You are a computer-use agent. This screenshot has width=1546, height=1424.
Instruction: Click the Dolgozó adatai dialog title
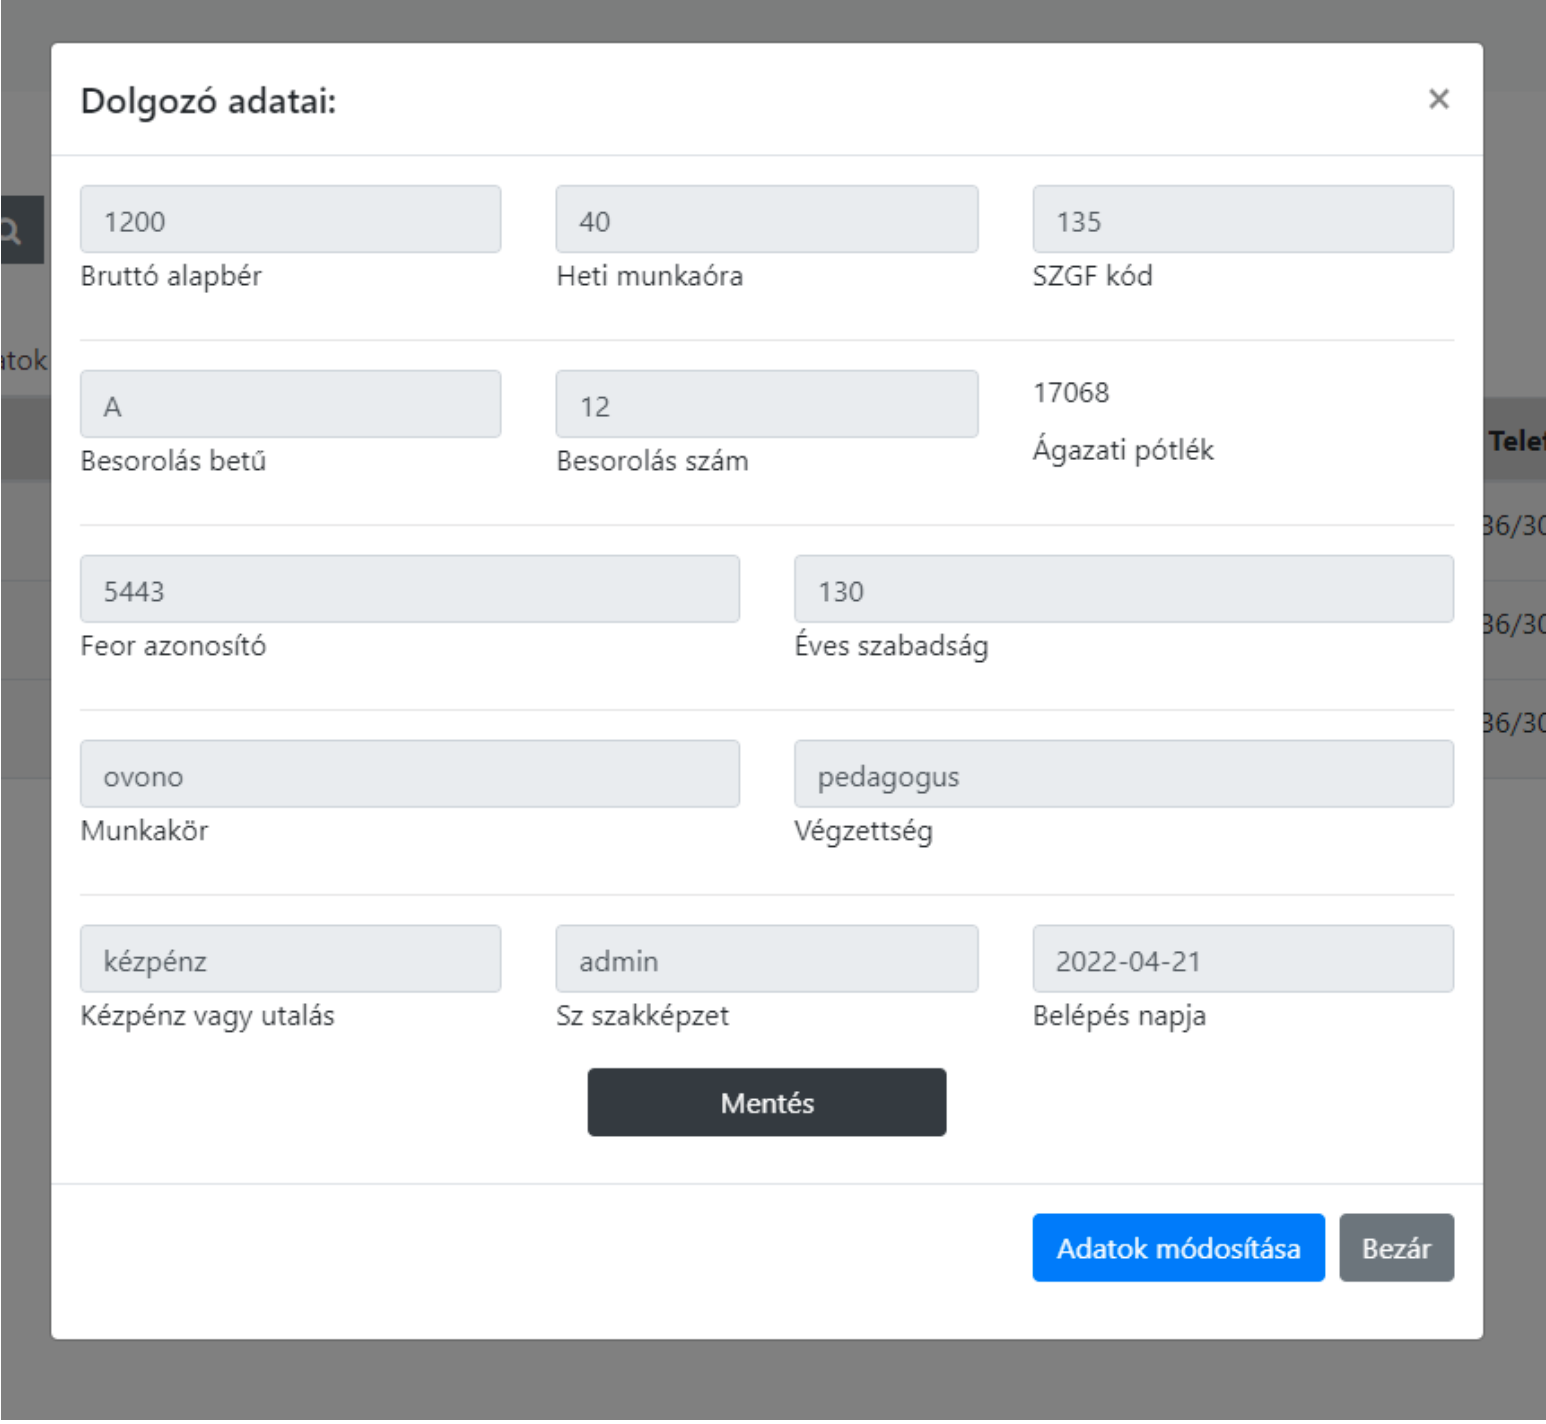pos(208,101)
